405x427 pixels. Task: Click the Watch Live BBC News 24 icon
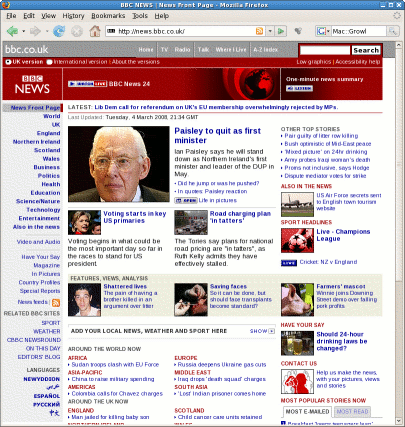coord(87,84)
